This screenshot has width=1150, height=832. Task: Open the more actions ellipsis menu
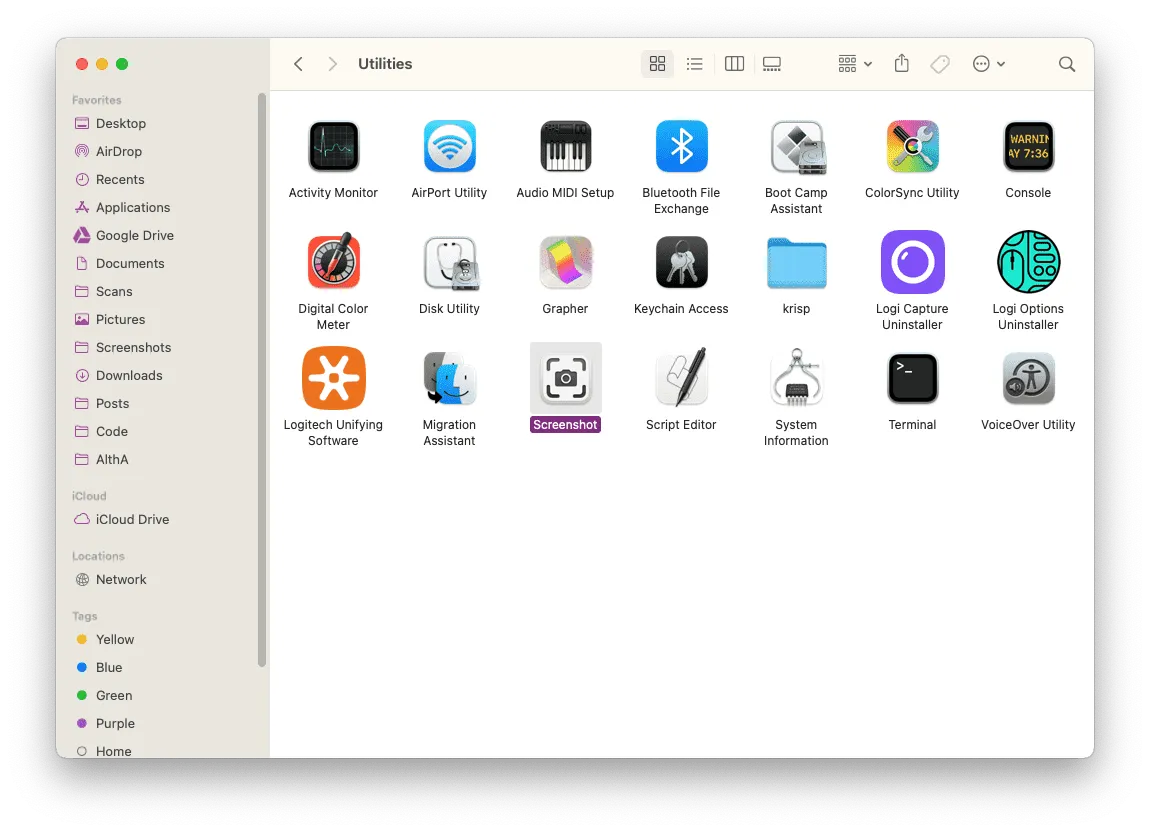point(988,63)
